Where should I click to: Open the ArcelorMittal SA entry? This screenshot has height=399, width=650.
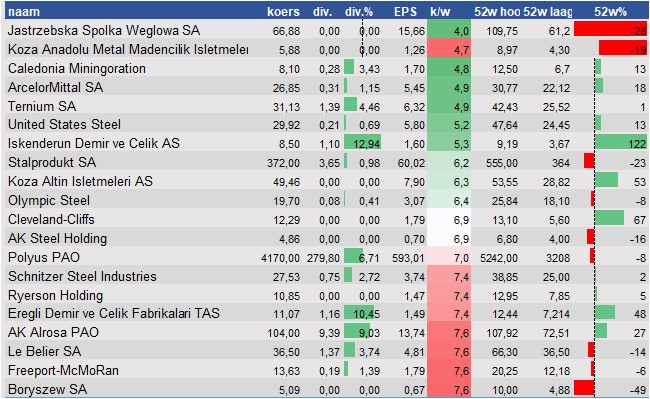point(56,87)
